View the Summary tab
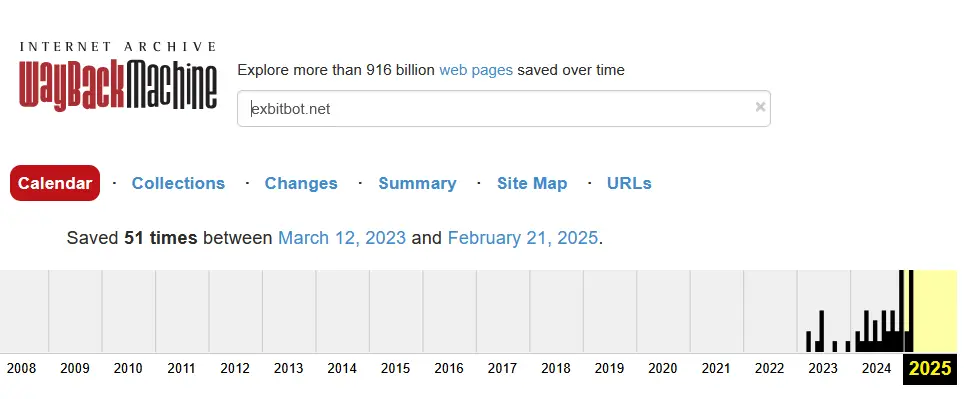 pos(417,183)
